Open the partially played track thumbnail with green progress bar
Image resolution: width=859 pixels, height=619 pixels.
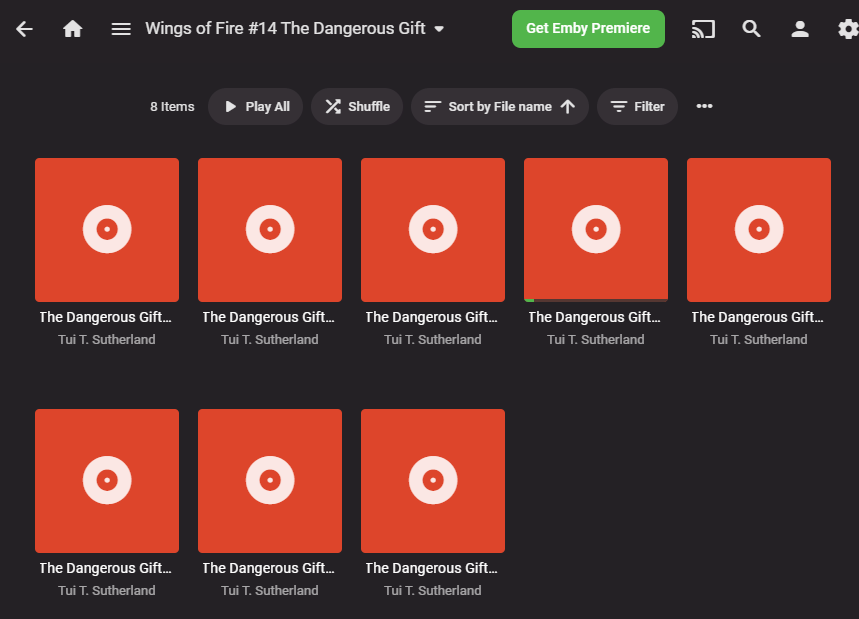coord(596,230)
